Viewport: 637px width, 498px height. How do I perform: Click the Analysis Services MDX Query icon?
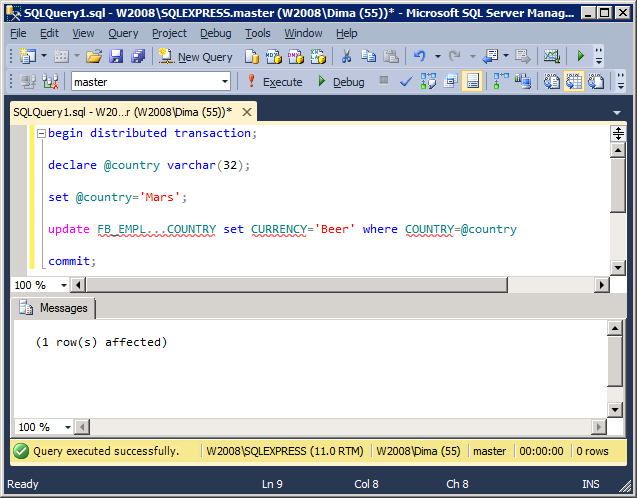point(274,56)
